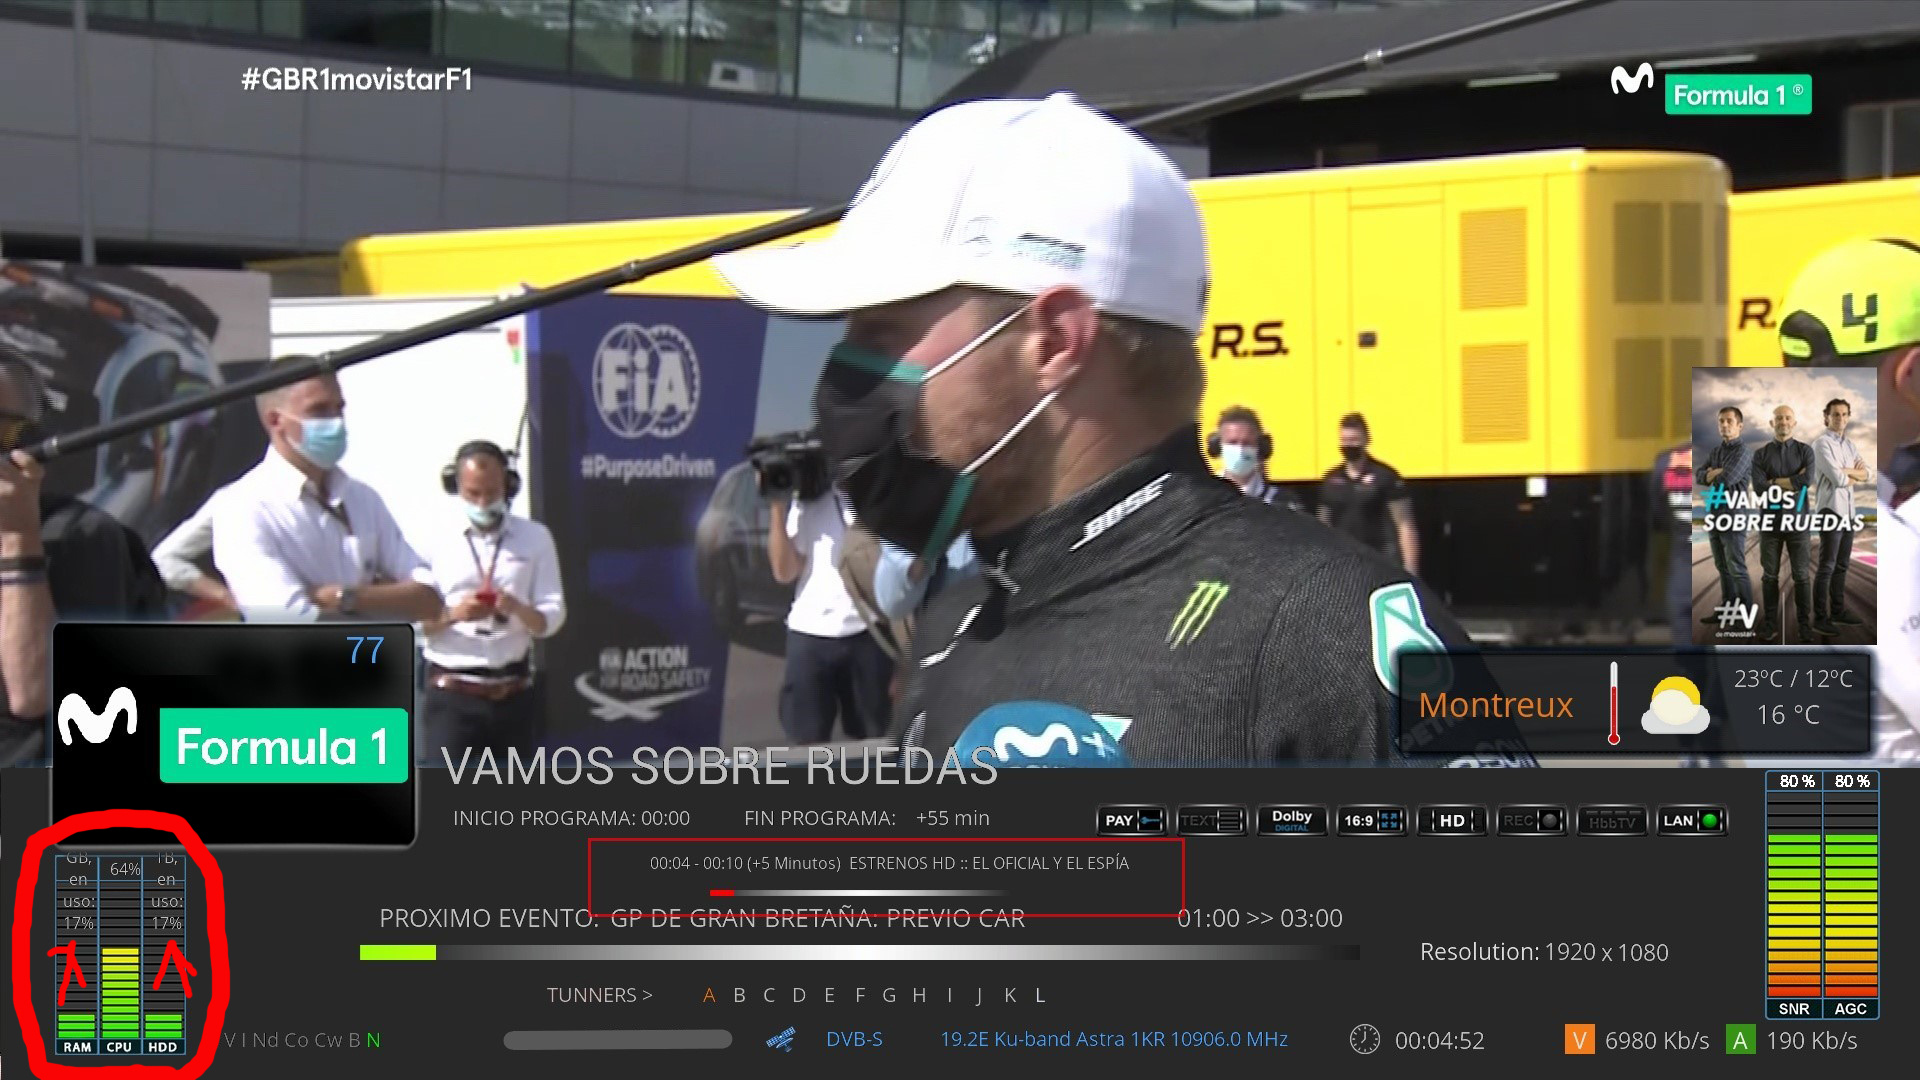
Task: Click the 16:9 aspect ratio icon
Action: pyautogui.click(x=1372, y=821)
